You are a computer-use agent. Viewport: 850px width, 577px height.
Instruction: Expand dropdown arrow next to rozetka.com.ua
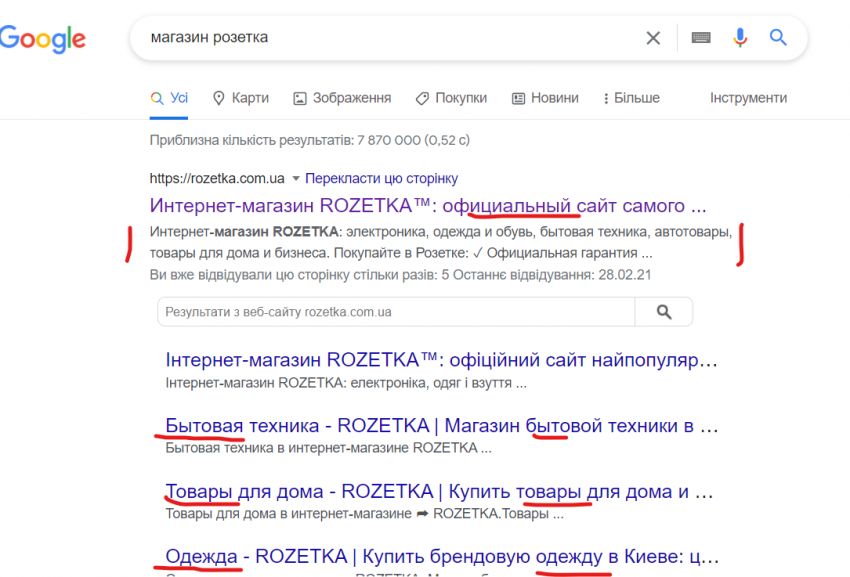coord(296,178)
